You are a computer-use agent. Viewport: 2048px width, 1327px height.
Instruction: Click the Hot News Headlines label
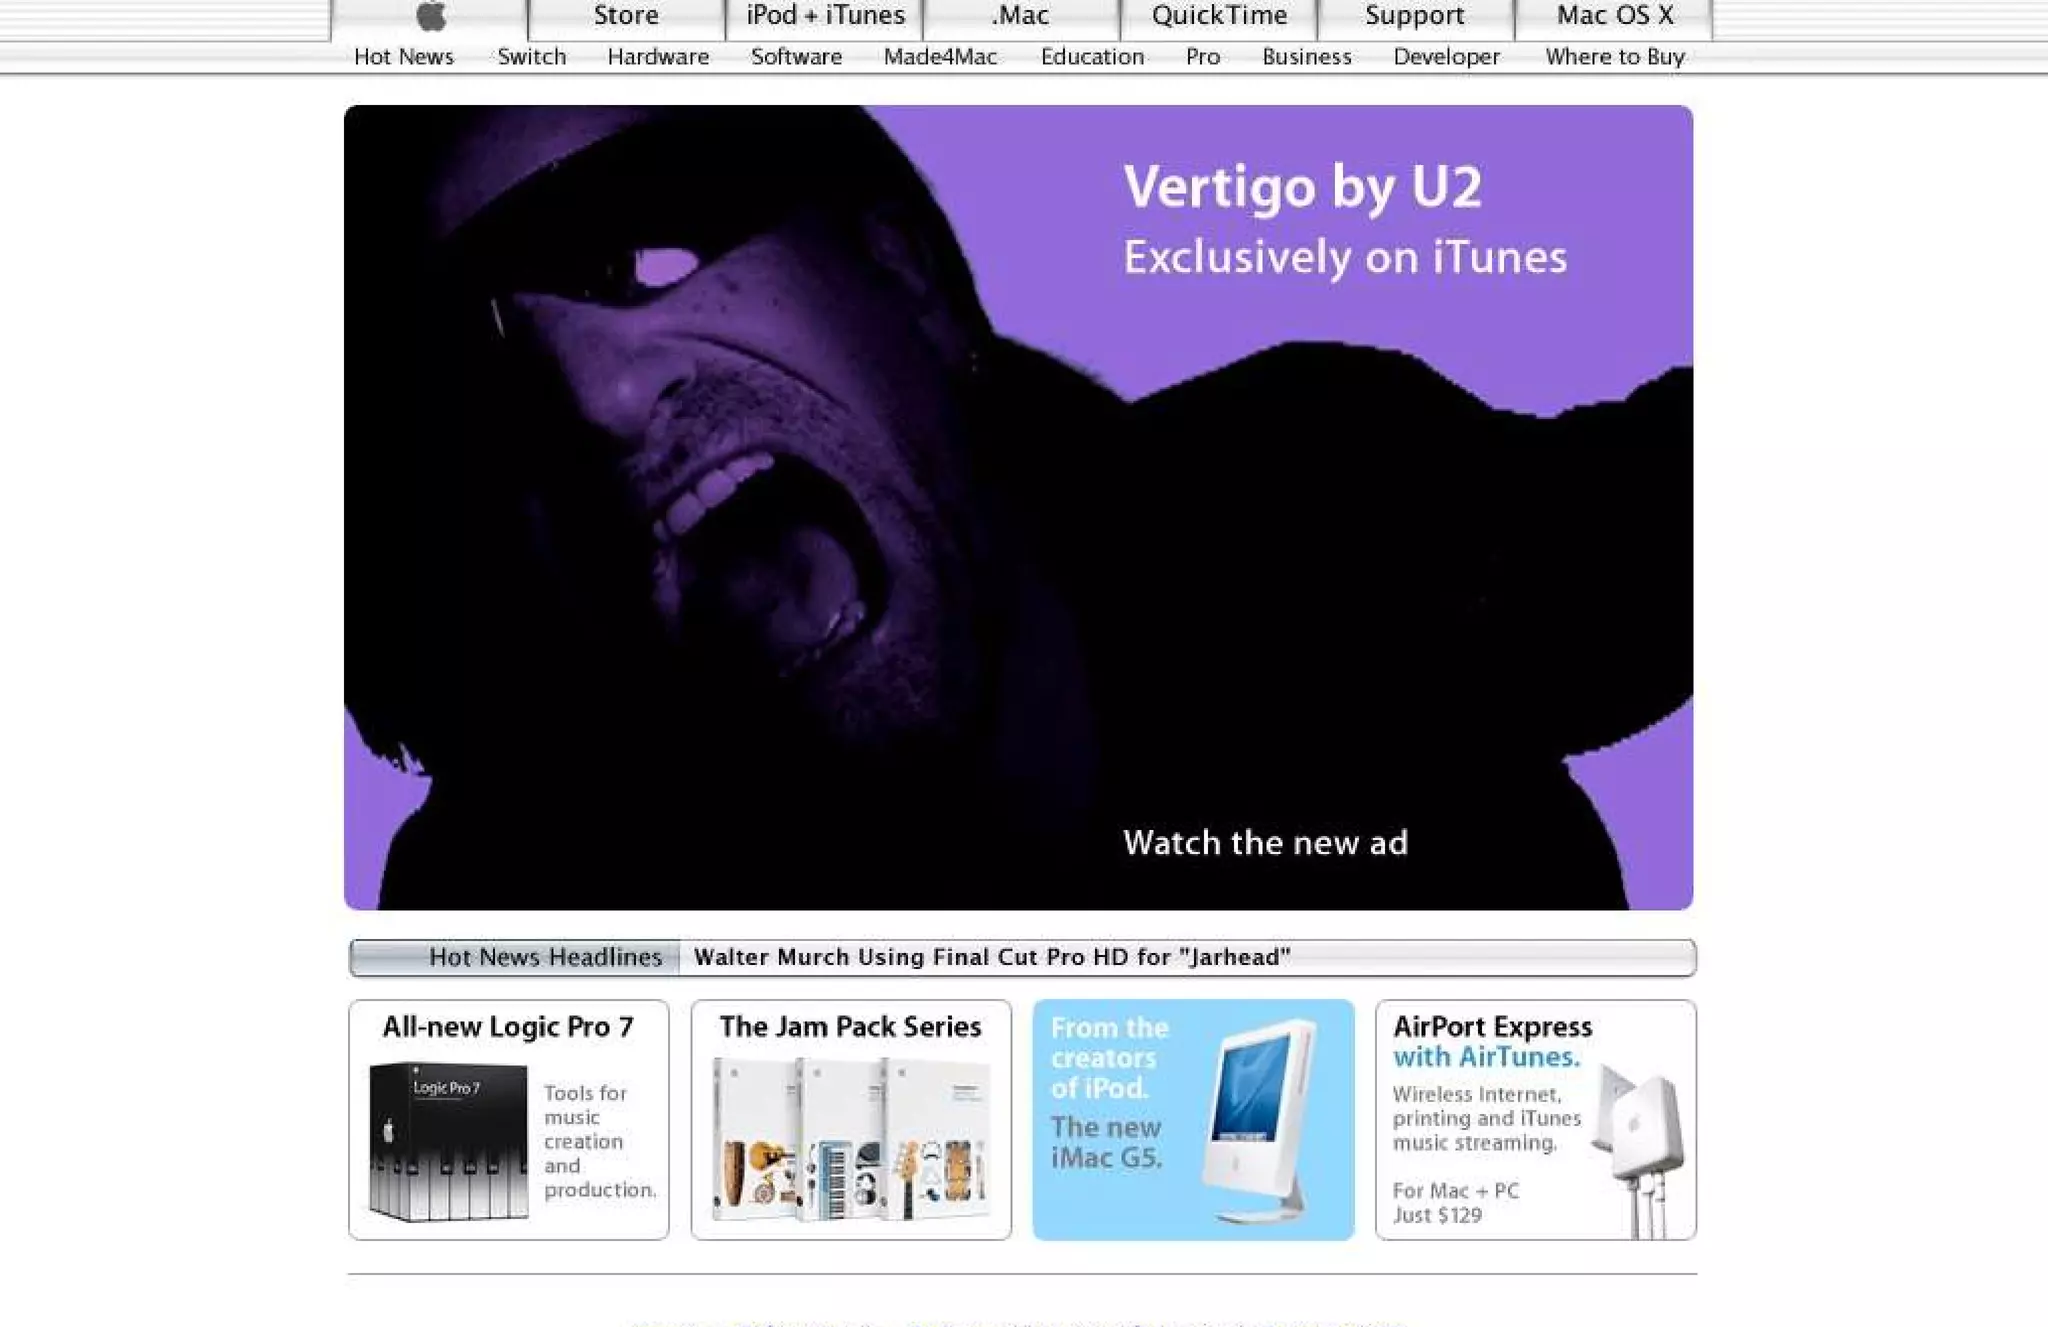point(545,957)
